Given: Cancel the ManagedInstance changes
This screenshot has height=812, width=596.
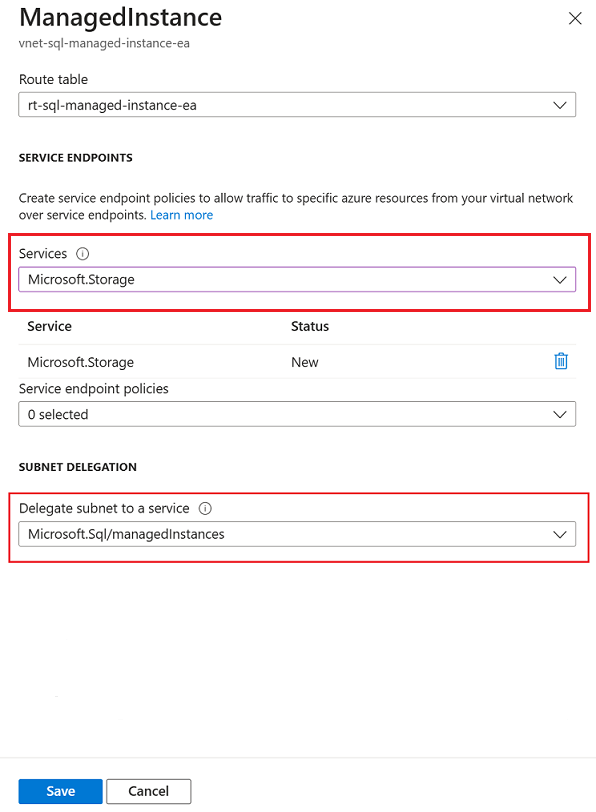Looking at the screenshot, I should pos(148,791).
